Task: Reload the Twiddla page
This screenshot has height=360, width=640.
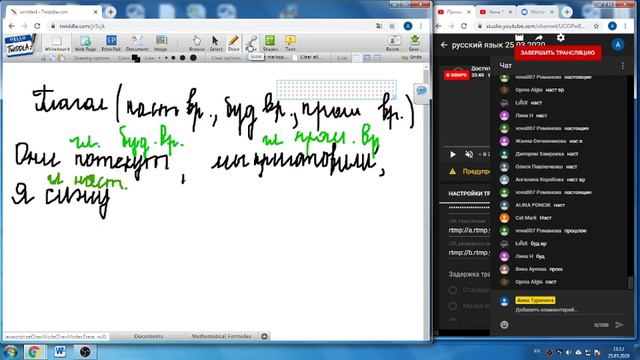Action: pyautogui.click(x=37, y=26)
